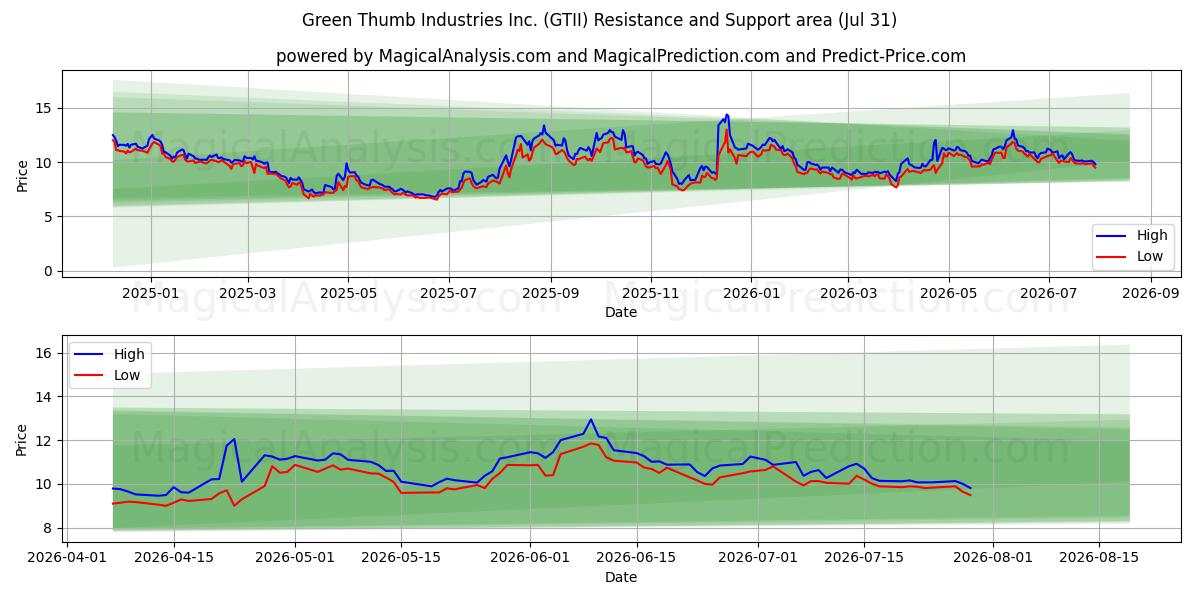Click the '2026-06-01' x-axis label in bottom chart
The width and height of the screenshot is (1200, 600).
[x=530, y=559]
